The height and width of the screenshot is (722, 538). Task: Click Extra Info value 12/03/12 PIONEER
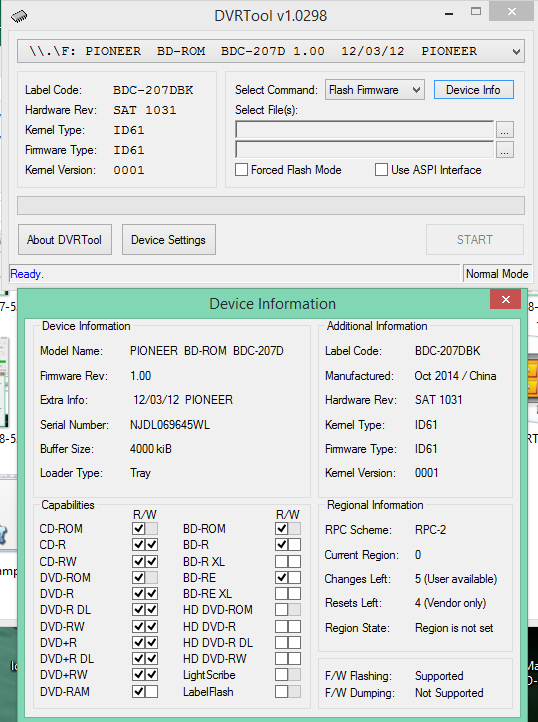click(x=183, y=400)
